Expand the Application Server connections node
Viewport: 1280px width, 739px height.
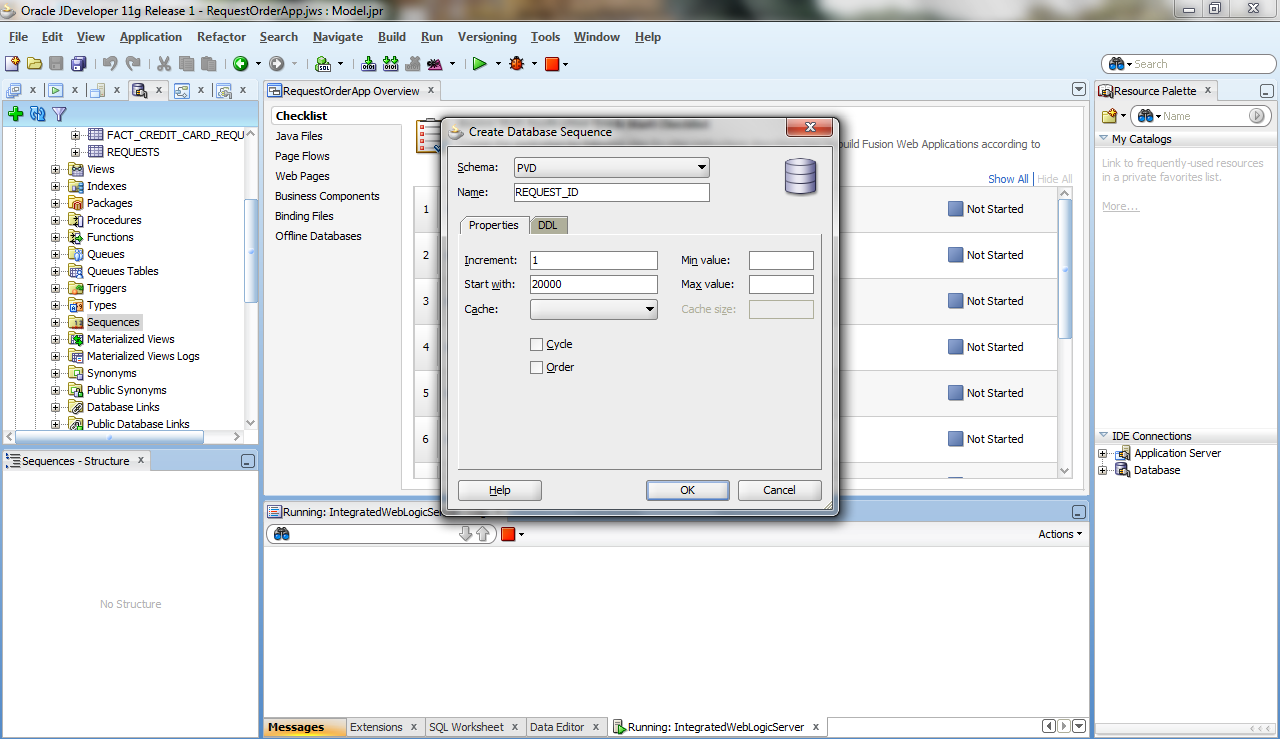coord(1103,453)
